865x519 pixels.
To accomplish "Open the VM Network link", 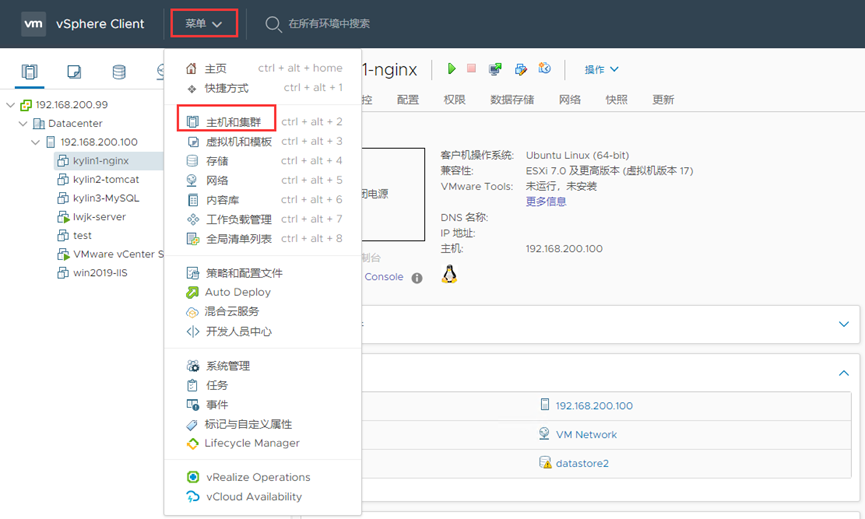I will pos(586,435).
